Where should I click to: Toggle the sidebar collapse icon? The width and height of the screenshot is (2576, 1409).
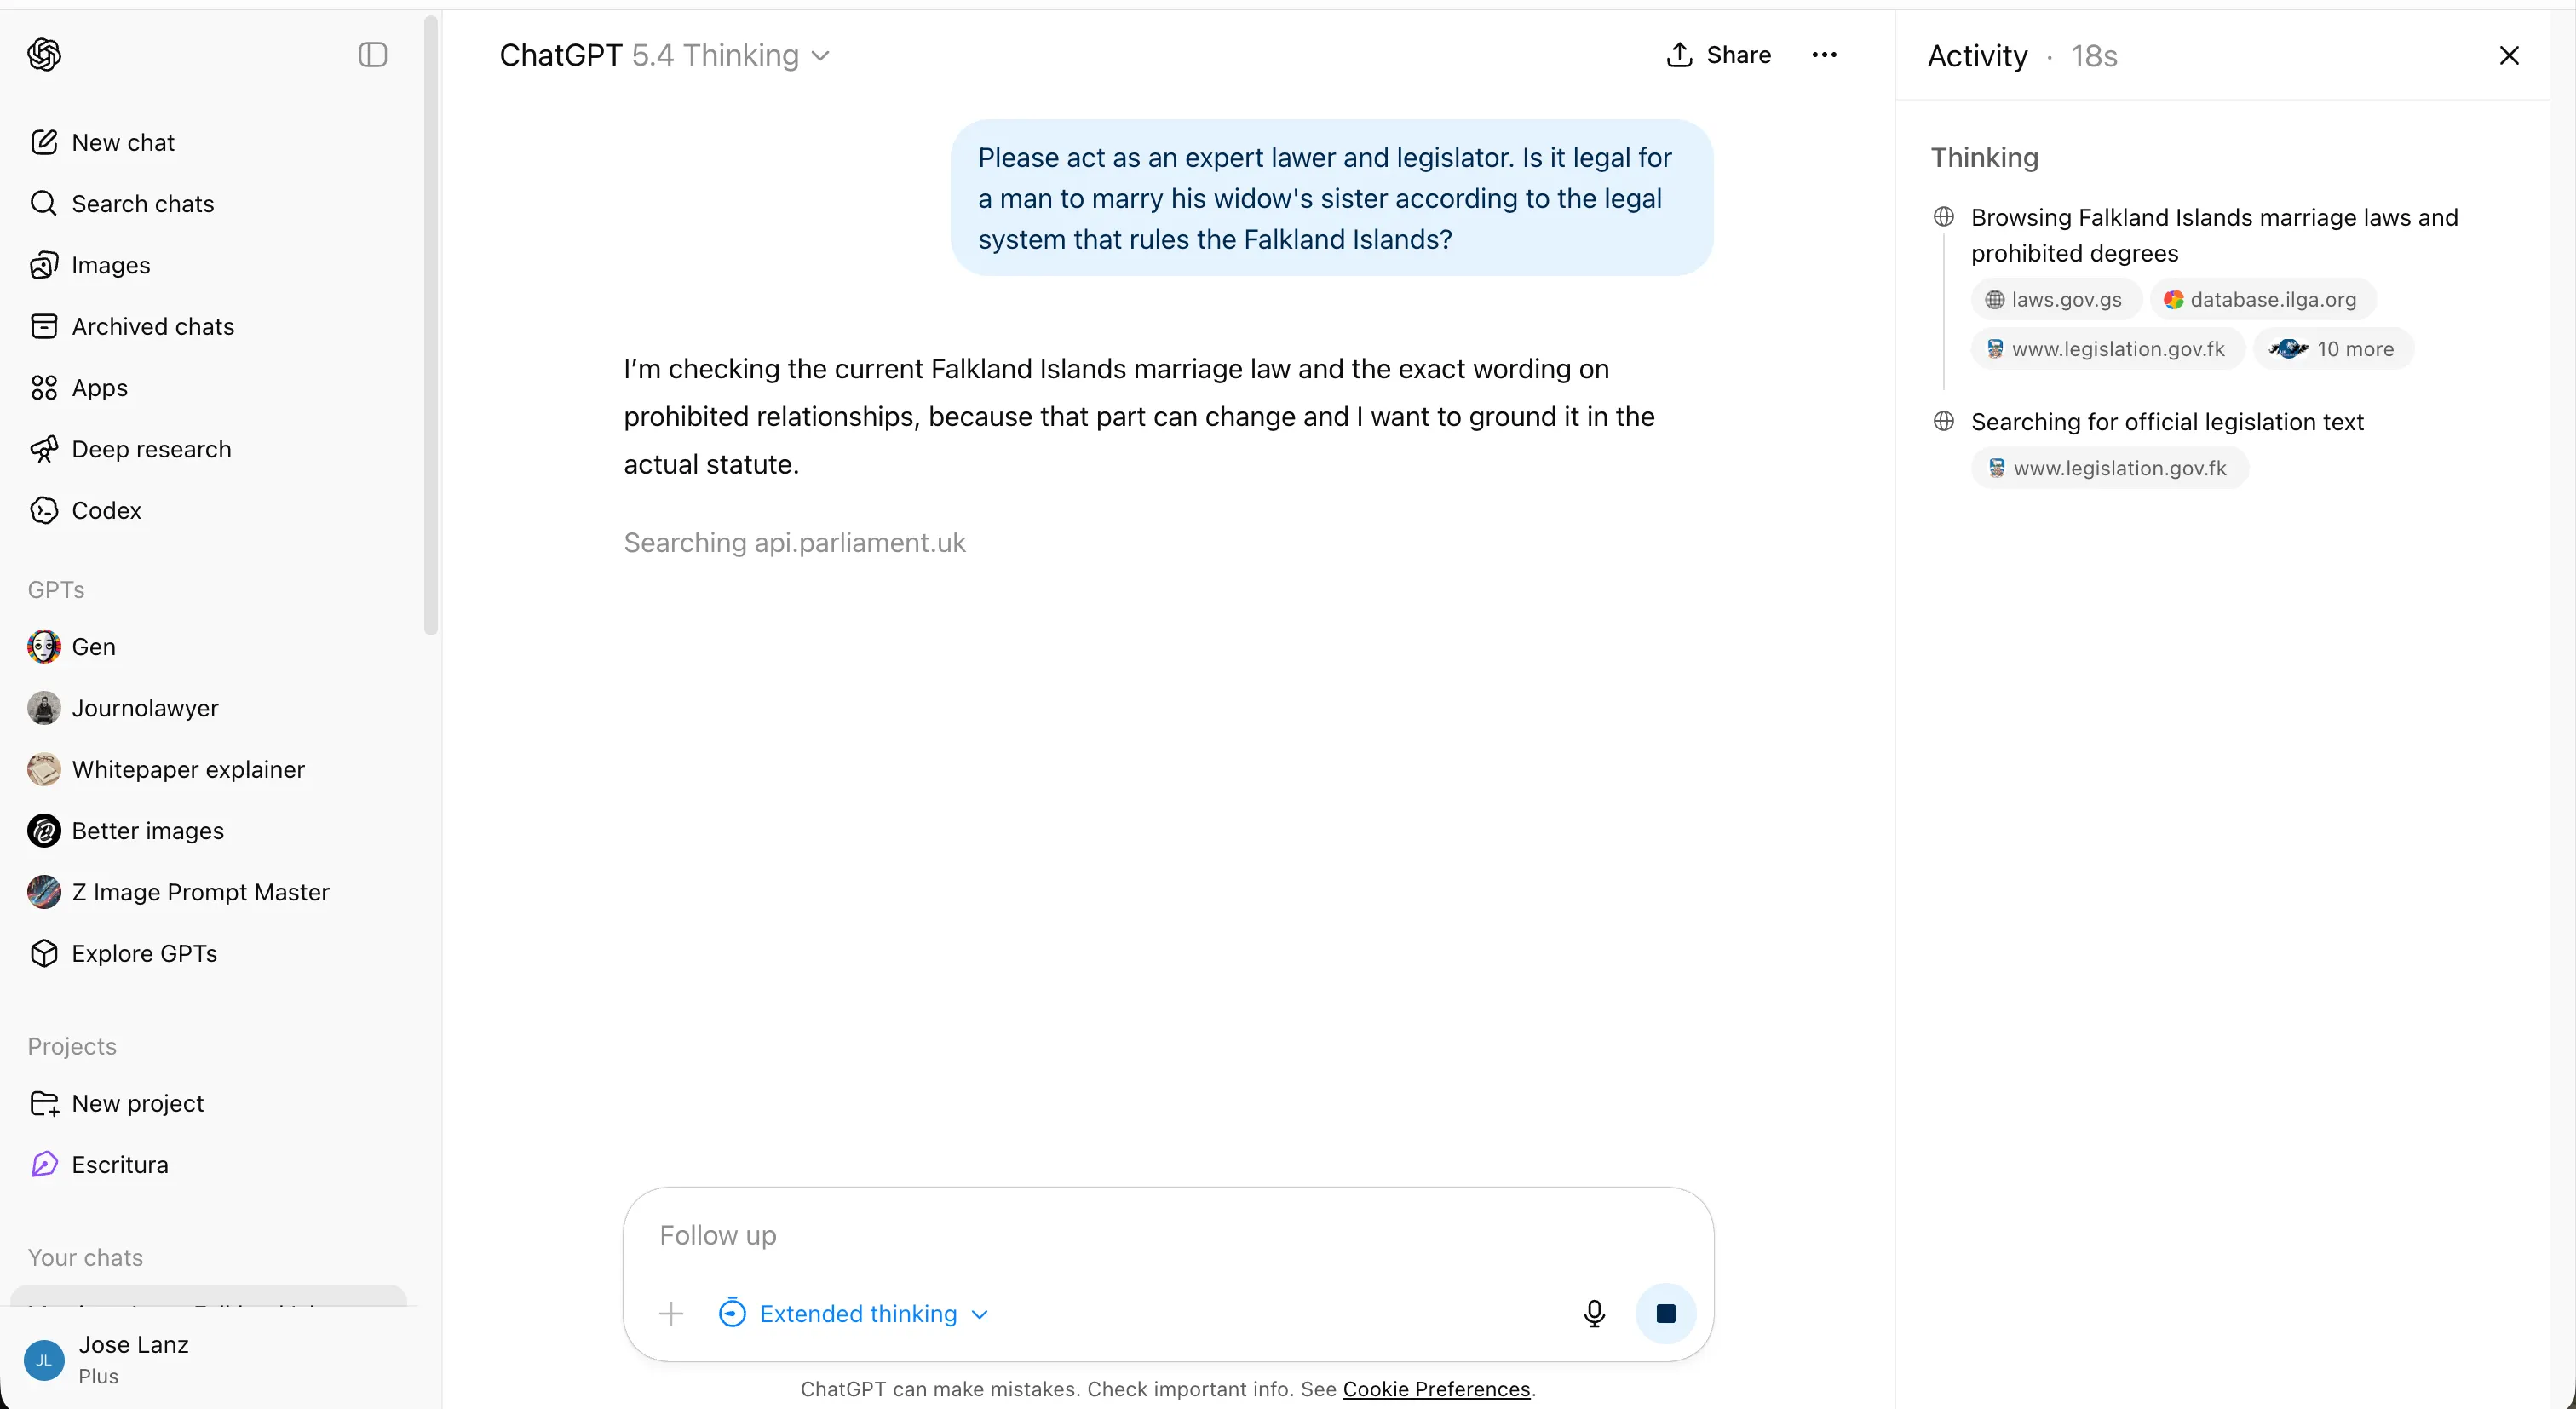372,54
